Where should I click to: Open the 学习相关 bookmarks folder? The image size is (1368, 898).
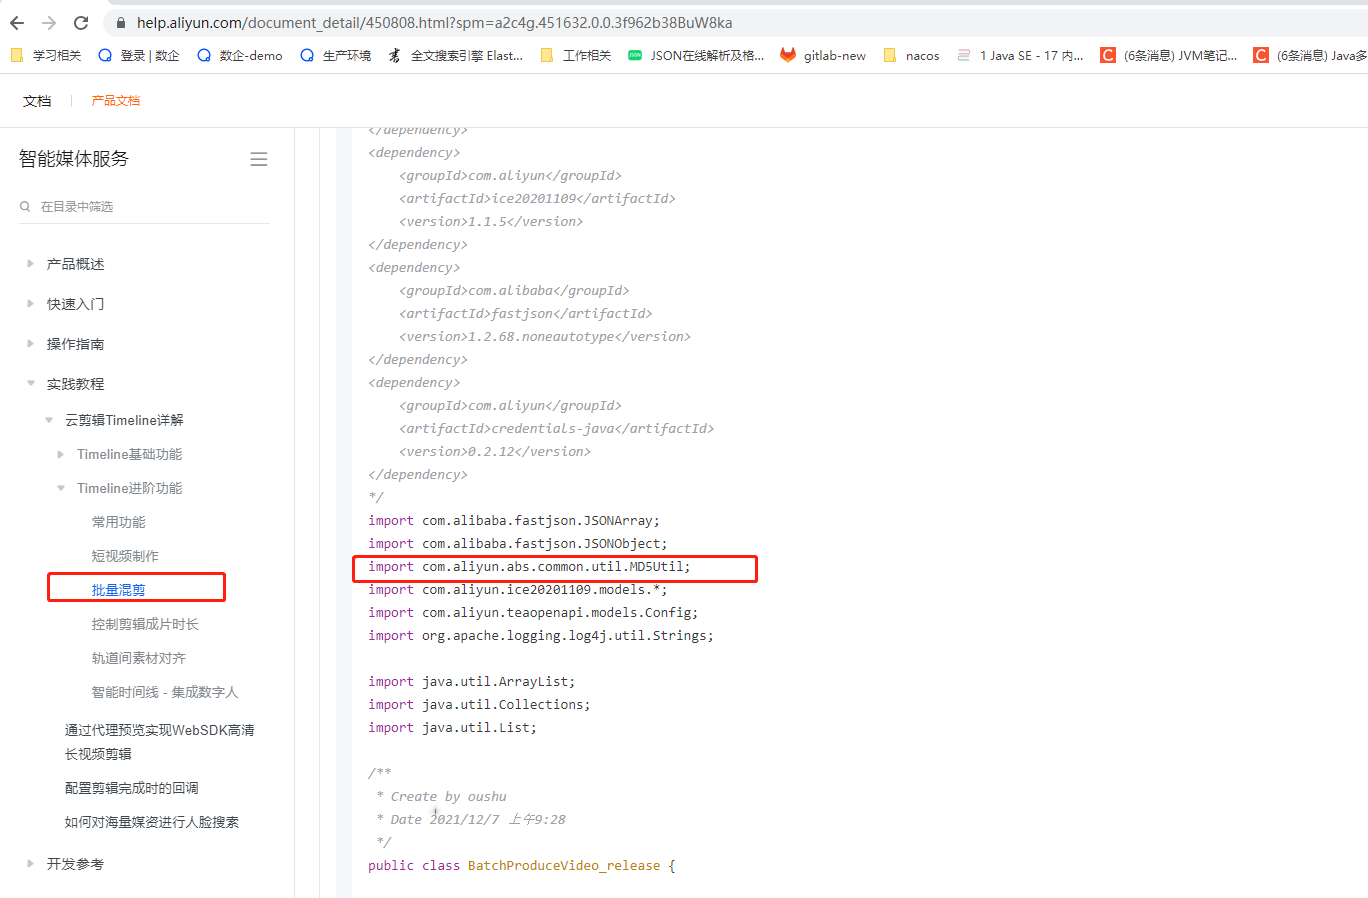tap(46, 55)
